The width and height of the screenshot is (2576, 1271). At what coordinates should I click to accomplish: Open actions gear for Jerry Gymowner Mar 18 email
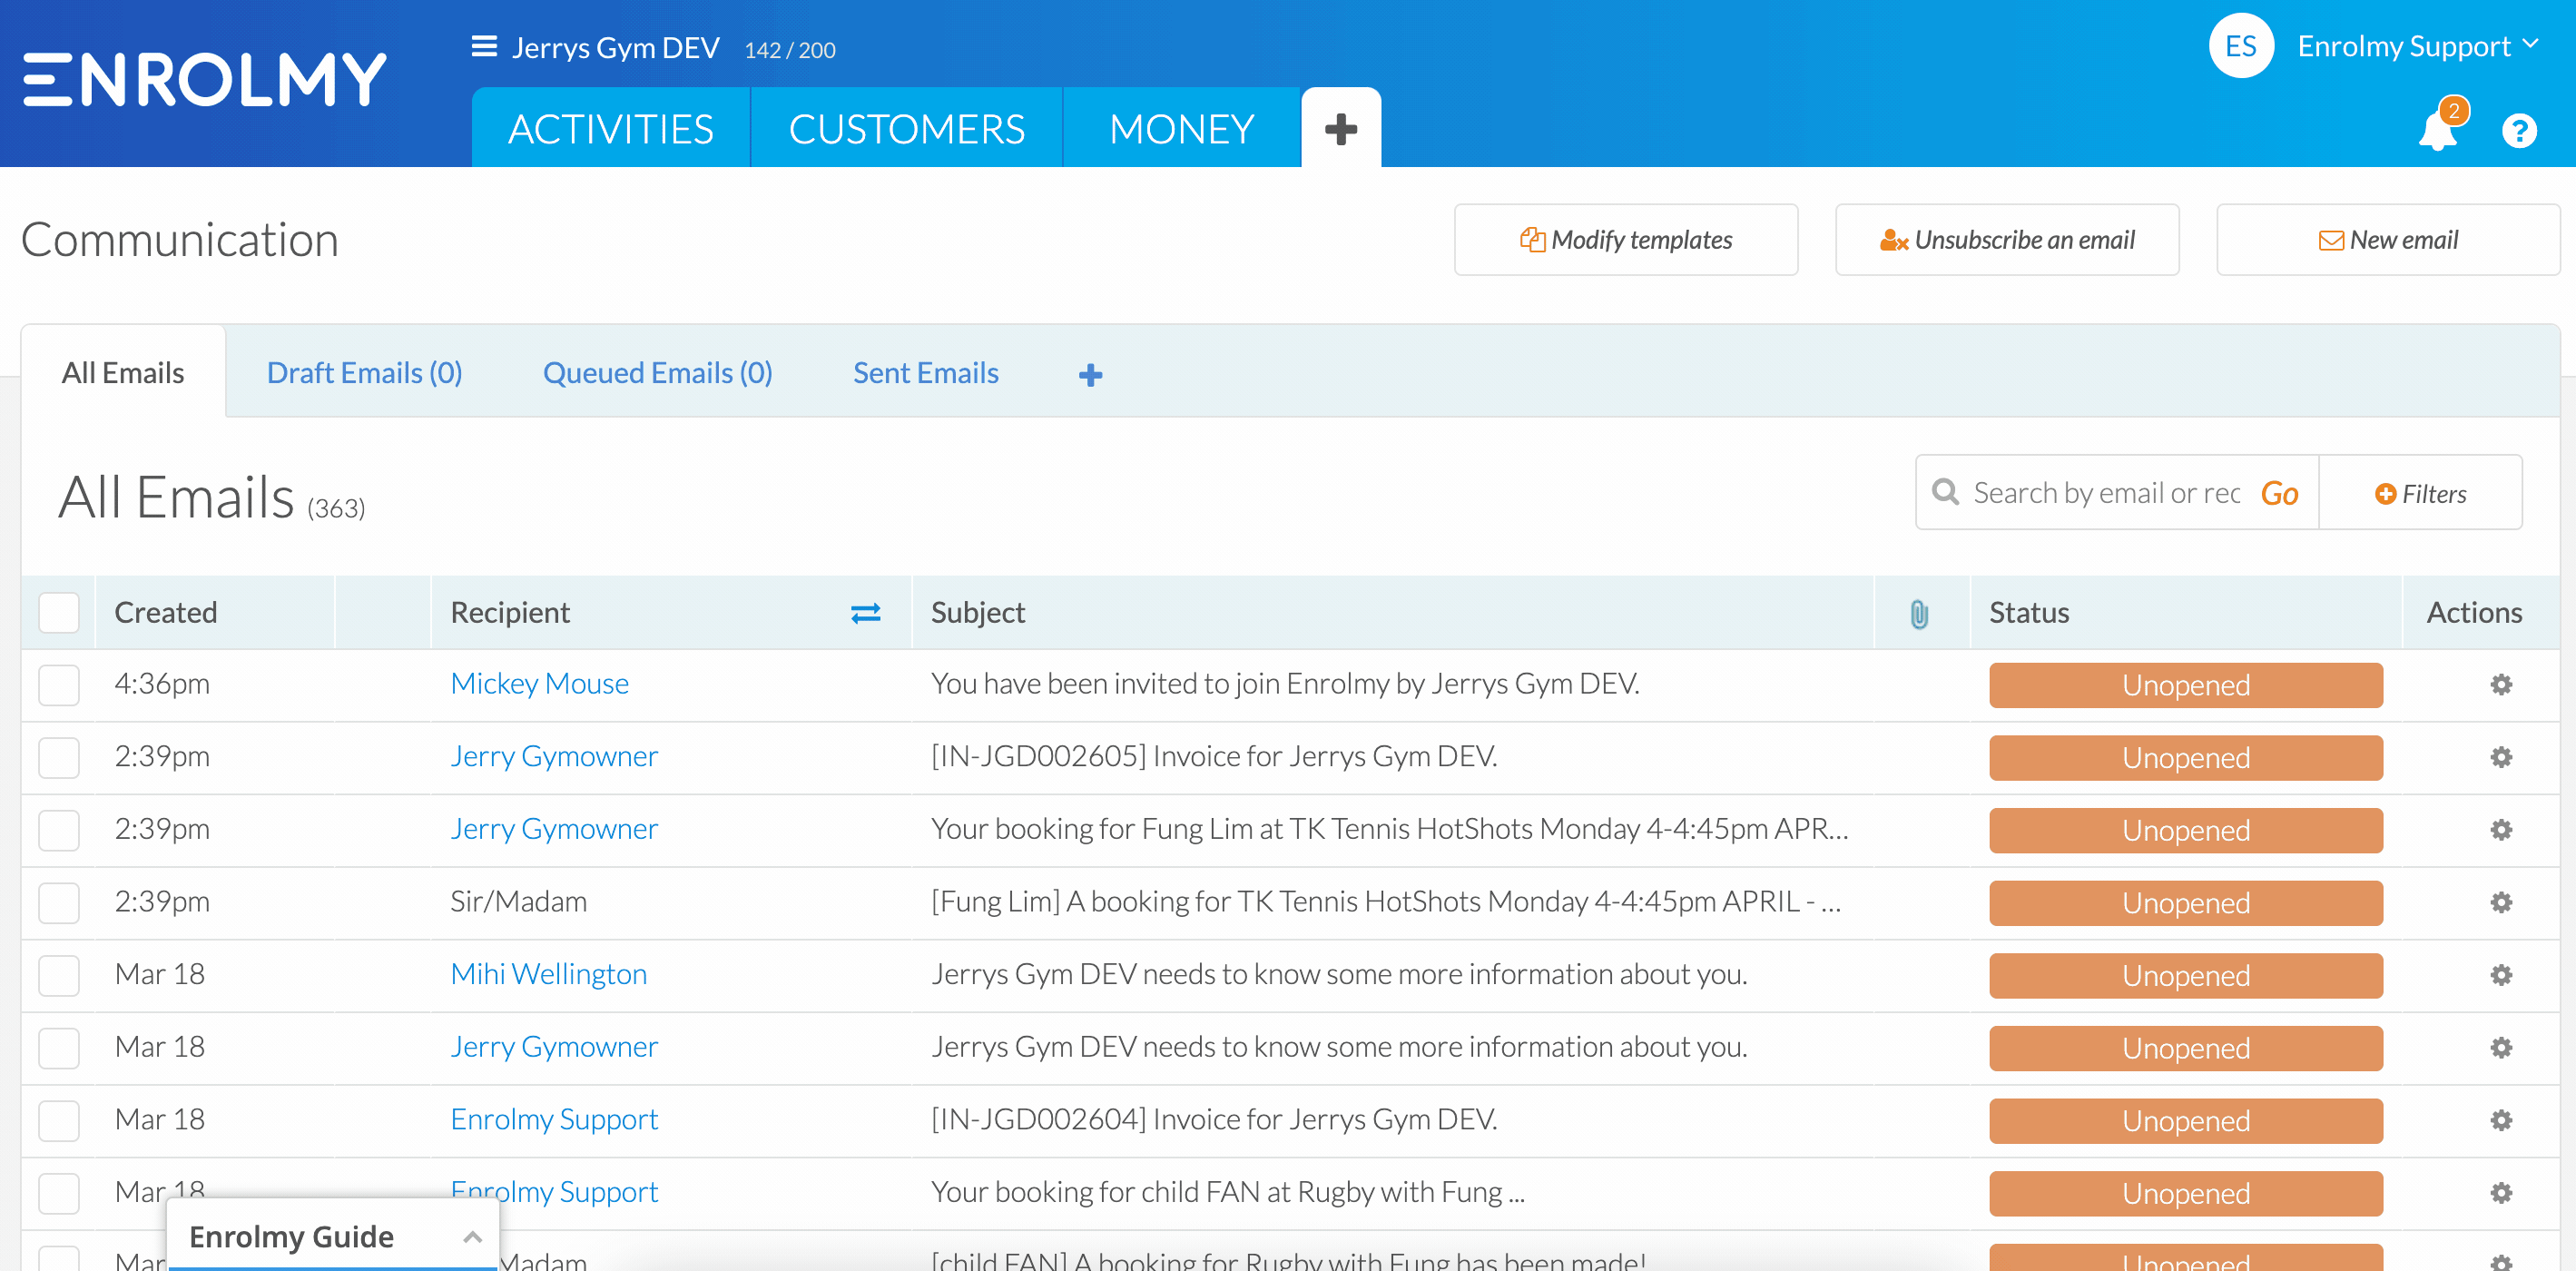pos(2500,1048)
